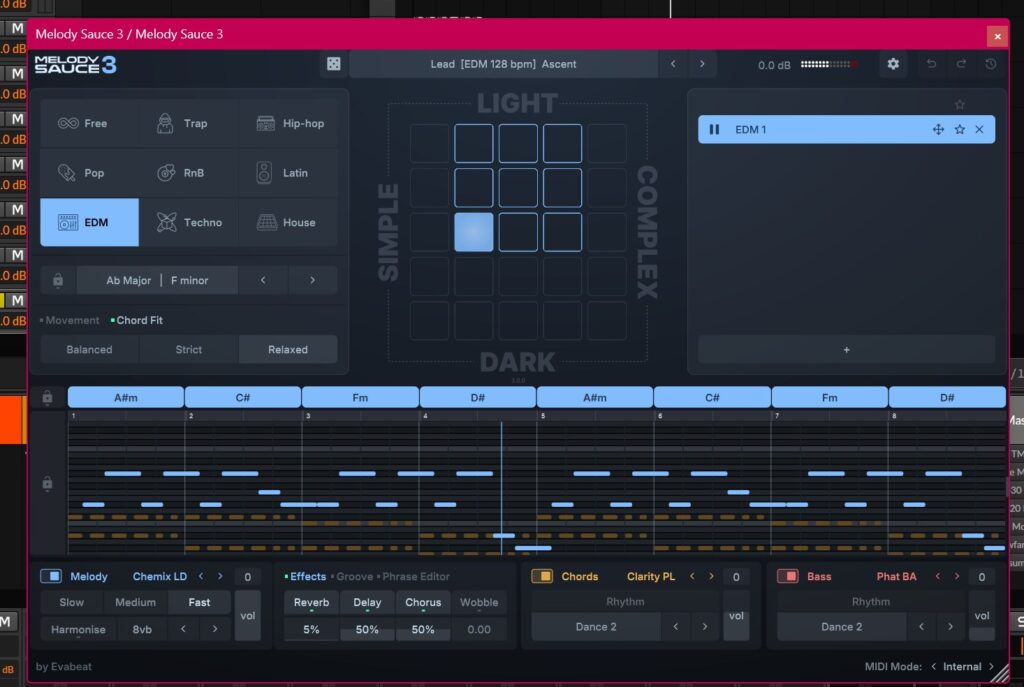Viewport: 1024px width, 687px height.
Task: Click the drag-move icon on EDM 1
Action: click(938, 130)
